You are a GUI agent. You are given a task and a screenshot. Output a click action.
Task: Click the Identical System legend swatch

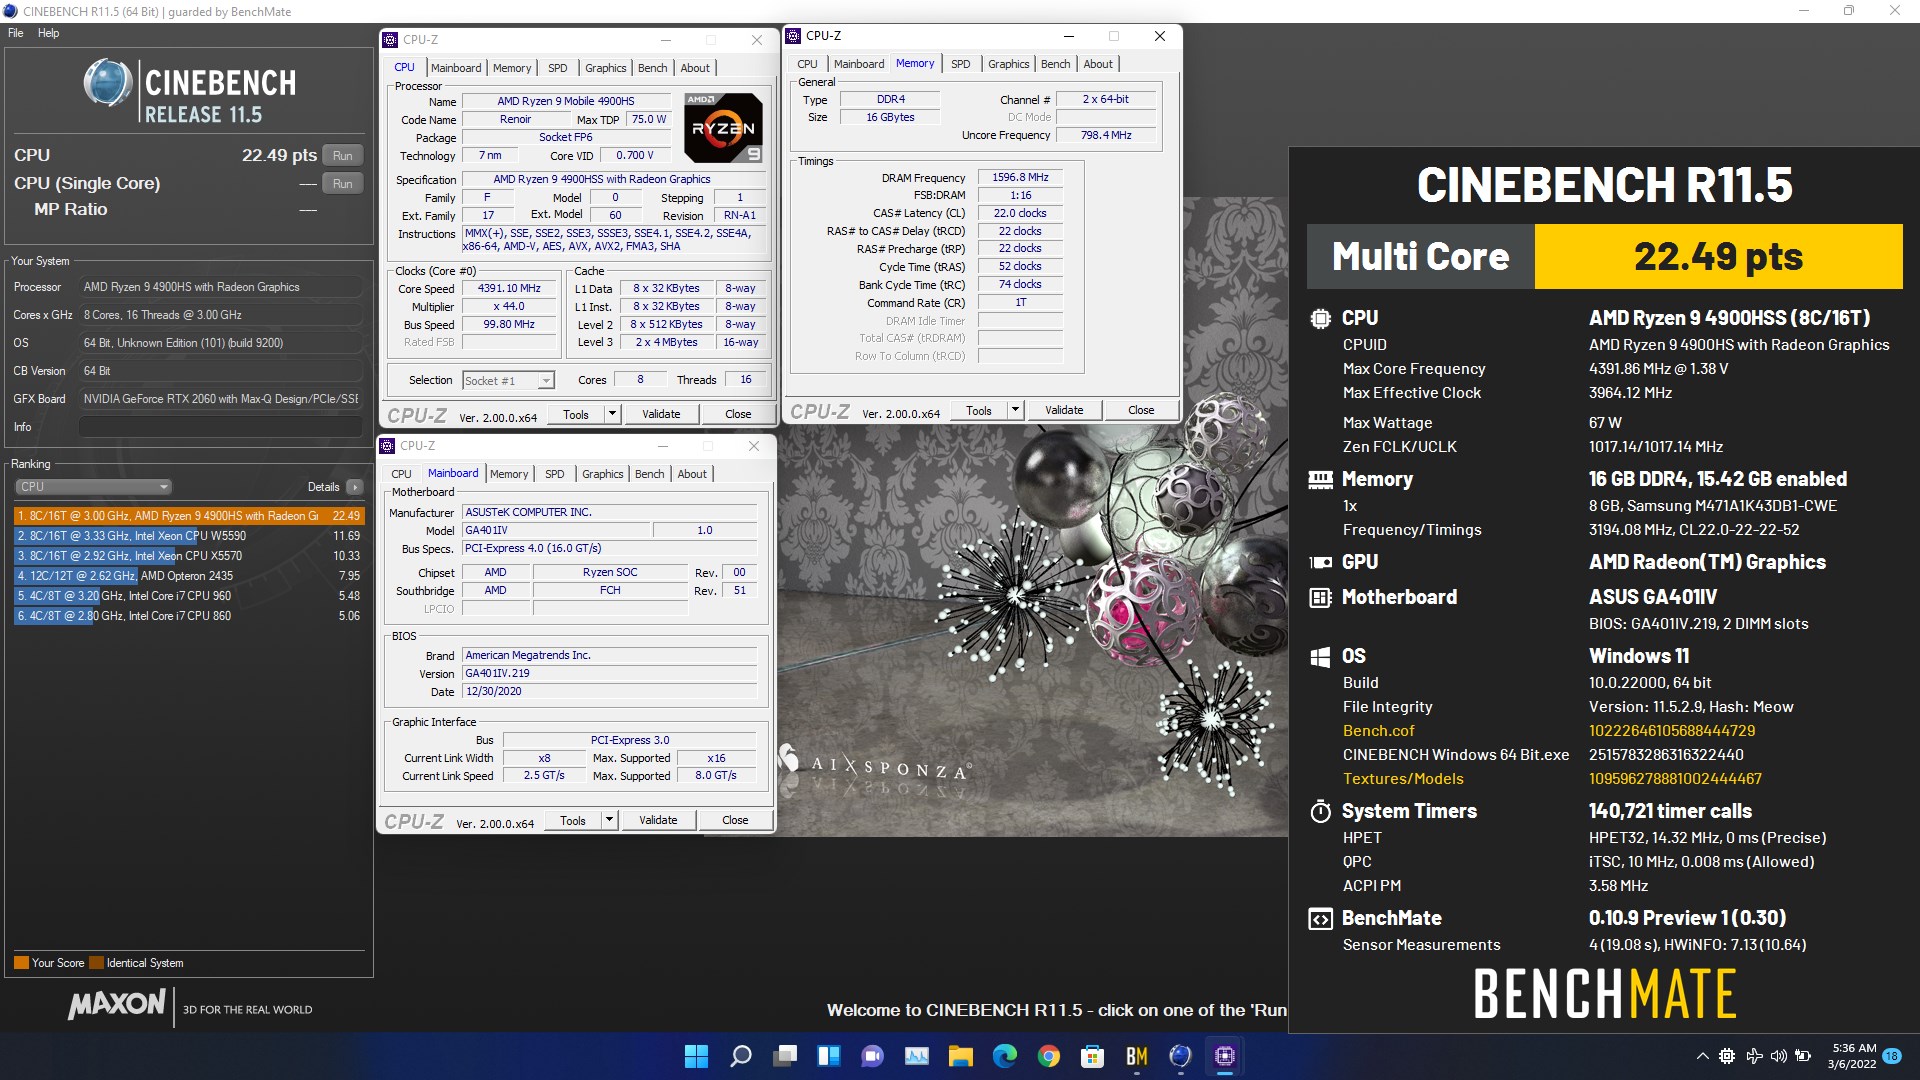[97, 963]
